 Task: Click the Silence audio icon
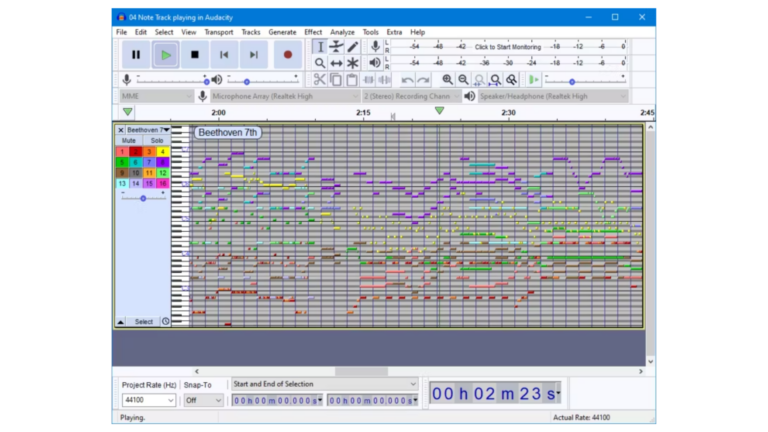[x=384, y=79]
